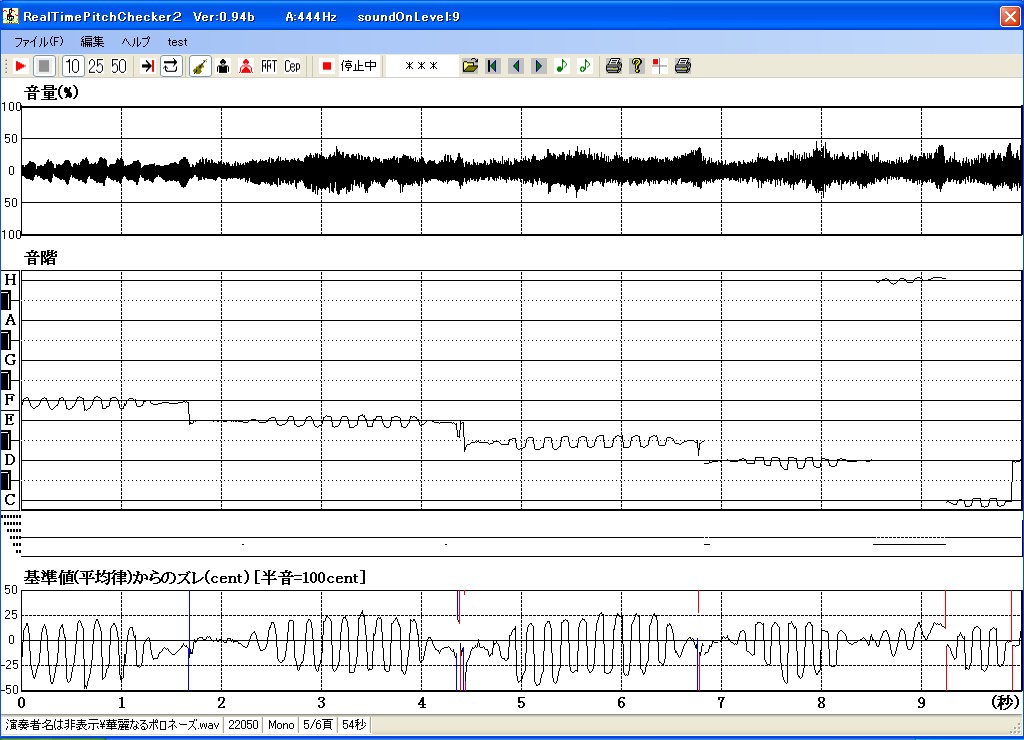Click the E key on piano scale
The width and height of the screenshot is (1024, 740).
(x=10, y=419)
